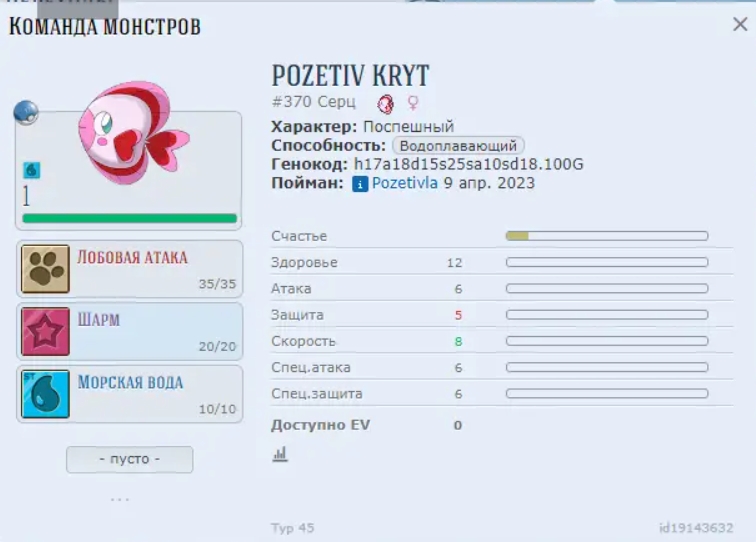The height and width of the screenshot is (542, 756).
Task: Click the water drop icon of Морская вода
Action: coord(45,394)
